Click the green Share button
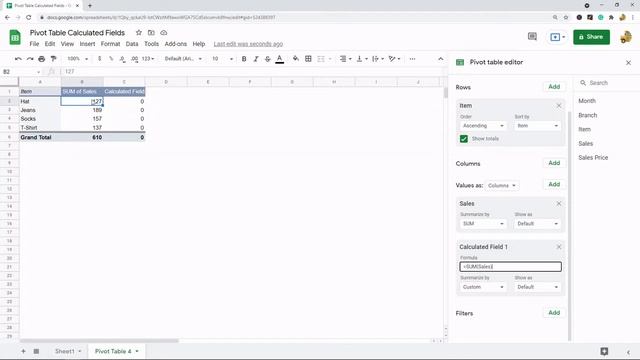The image size is (640, 360). pos(591,37)
